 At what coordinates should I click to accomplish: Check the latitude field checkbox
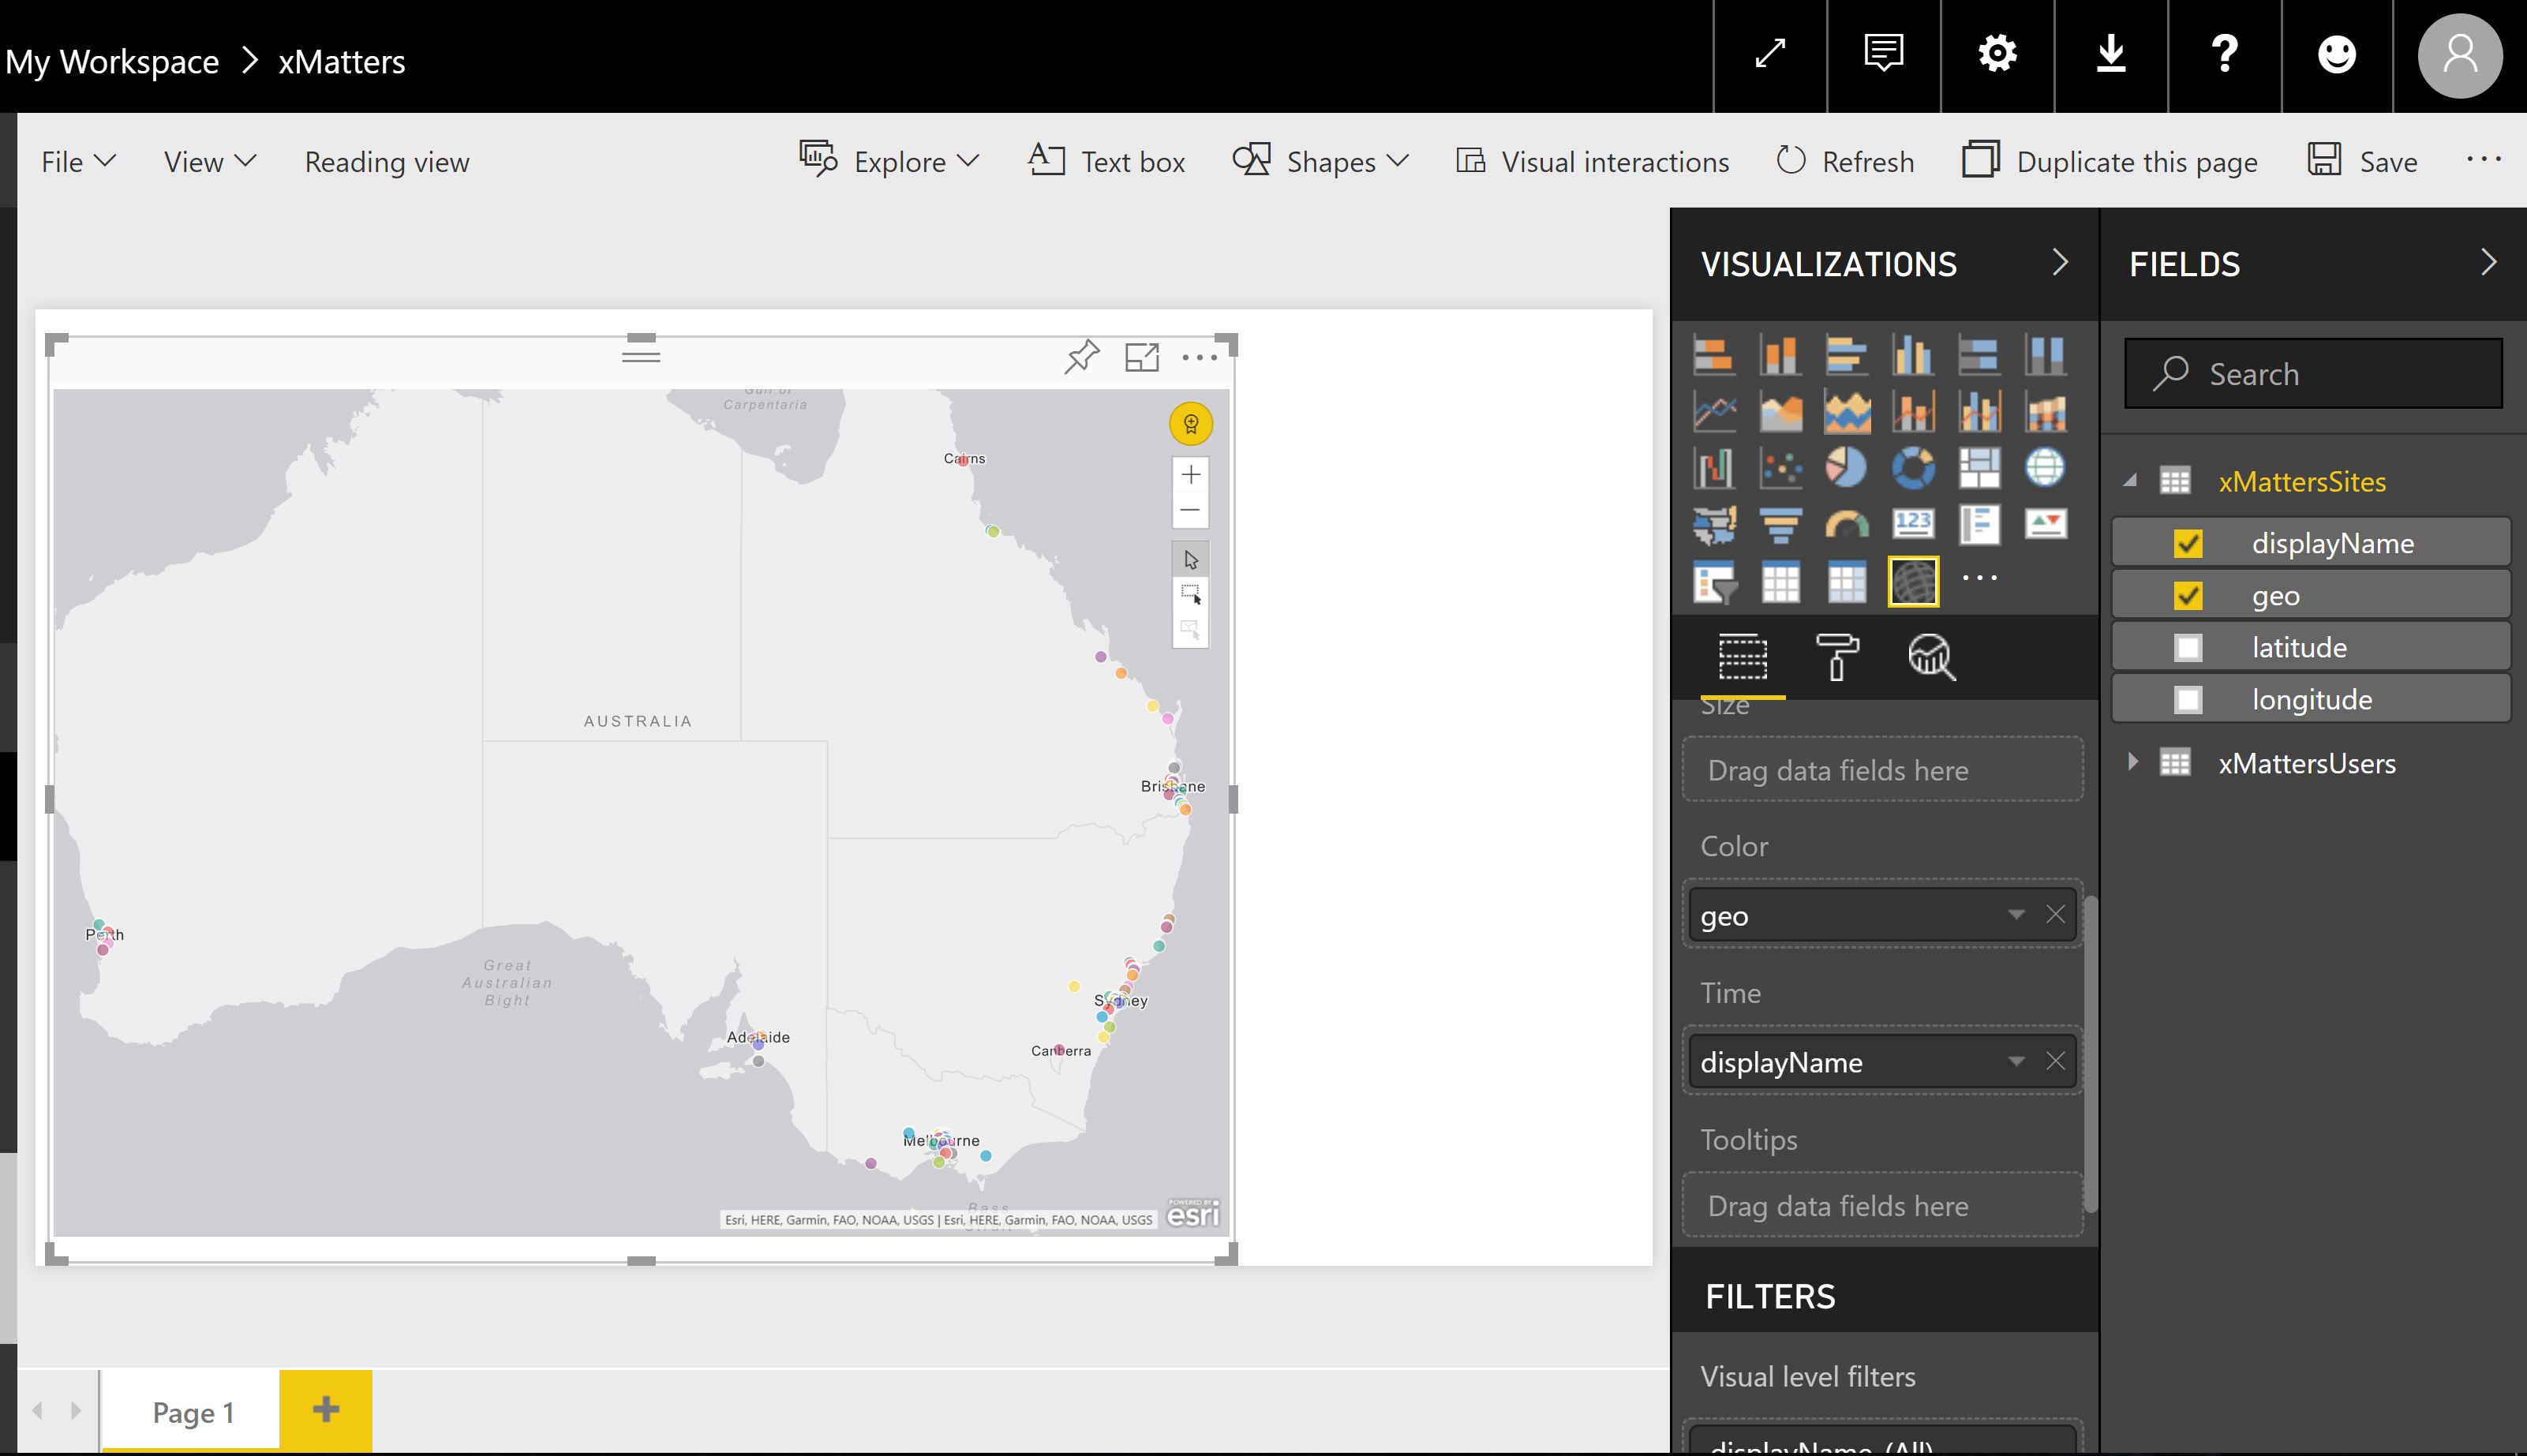(x=2190, y=647)
